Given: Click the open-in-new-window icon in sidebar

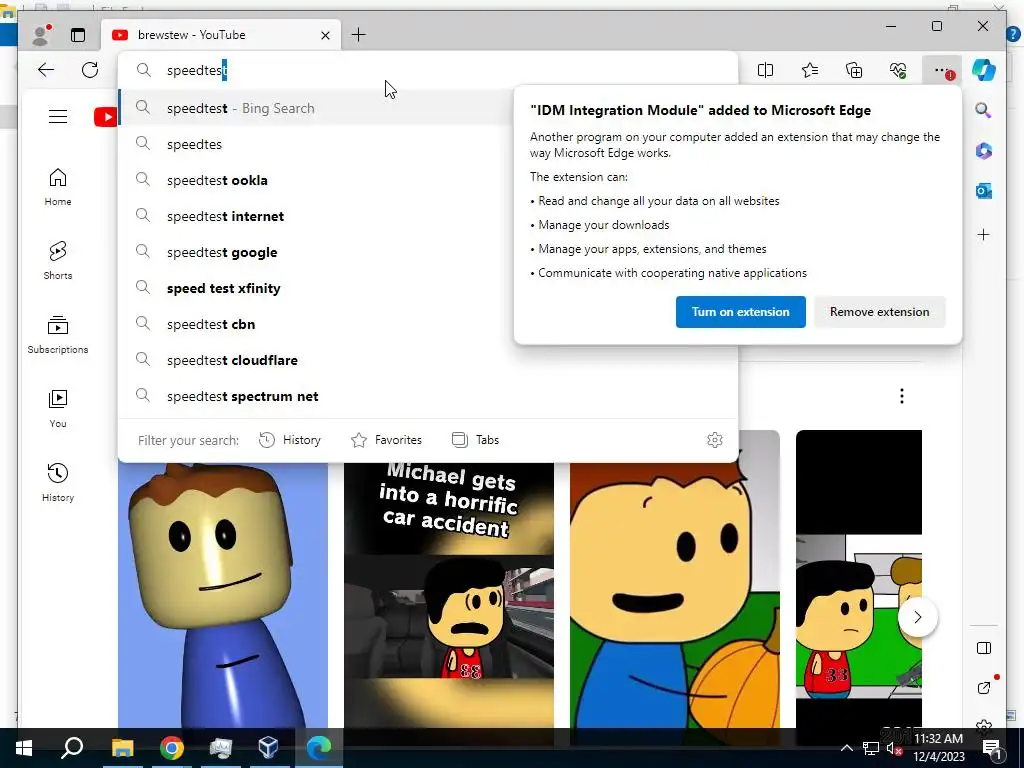Looking at the screenshot, I should click(984, 688).
